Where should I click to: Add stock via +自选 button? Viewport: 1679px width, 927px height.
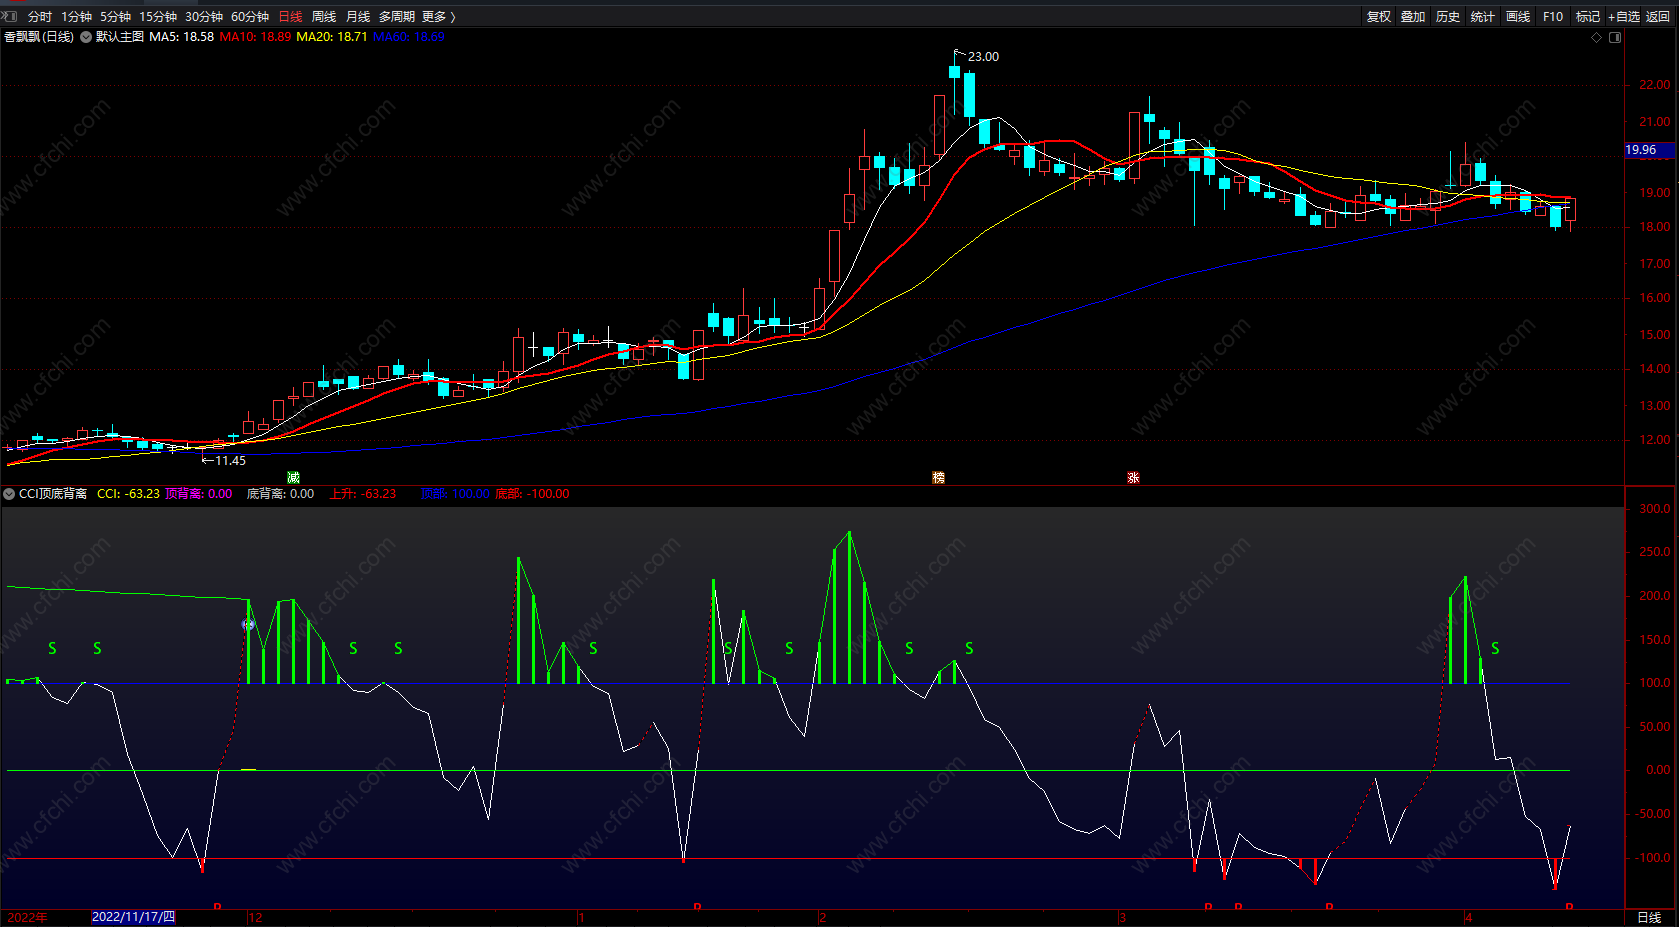coord(1623,16)
